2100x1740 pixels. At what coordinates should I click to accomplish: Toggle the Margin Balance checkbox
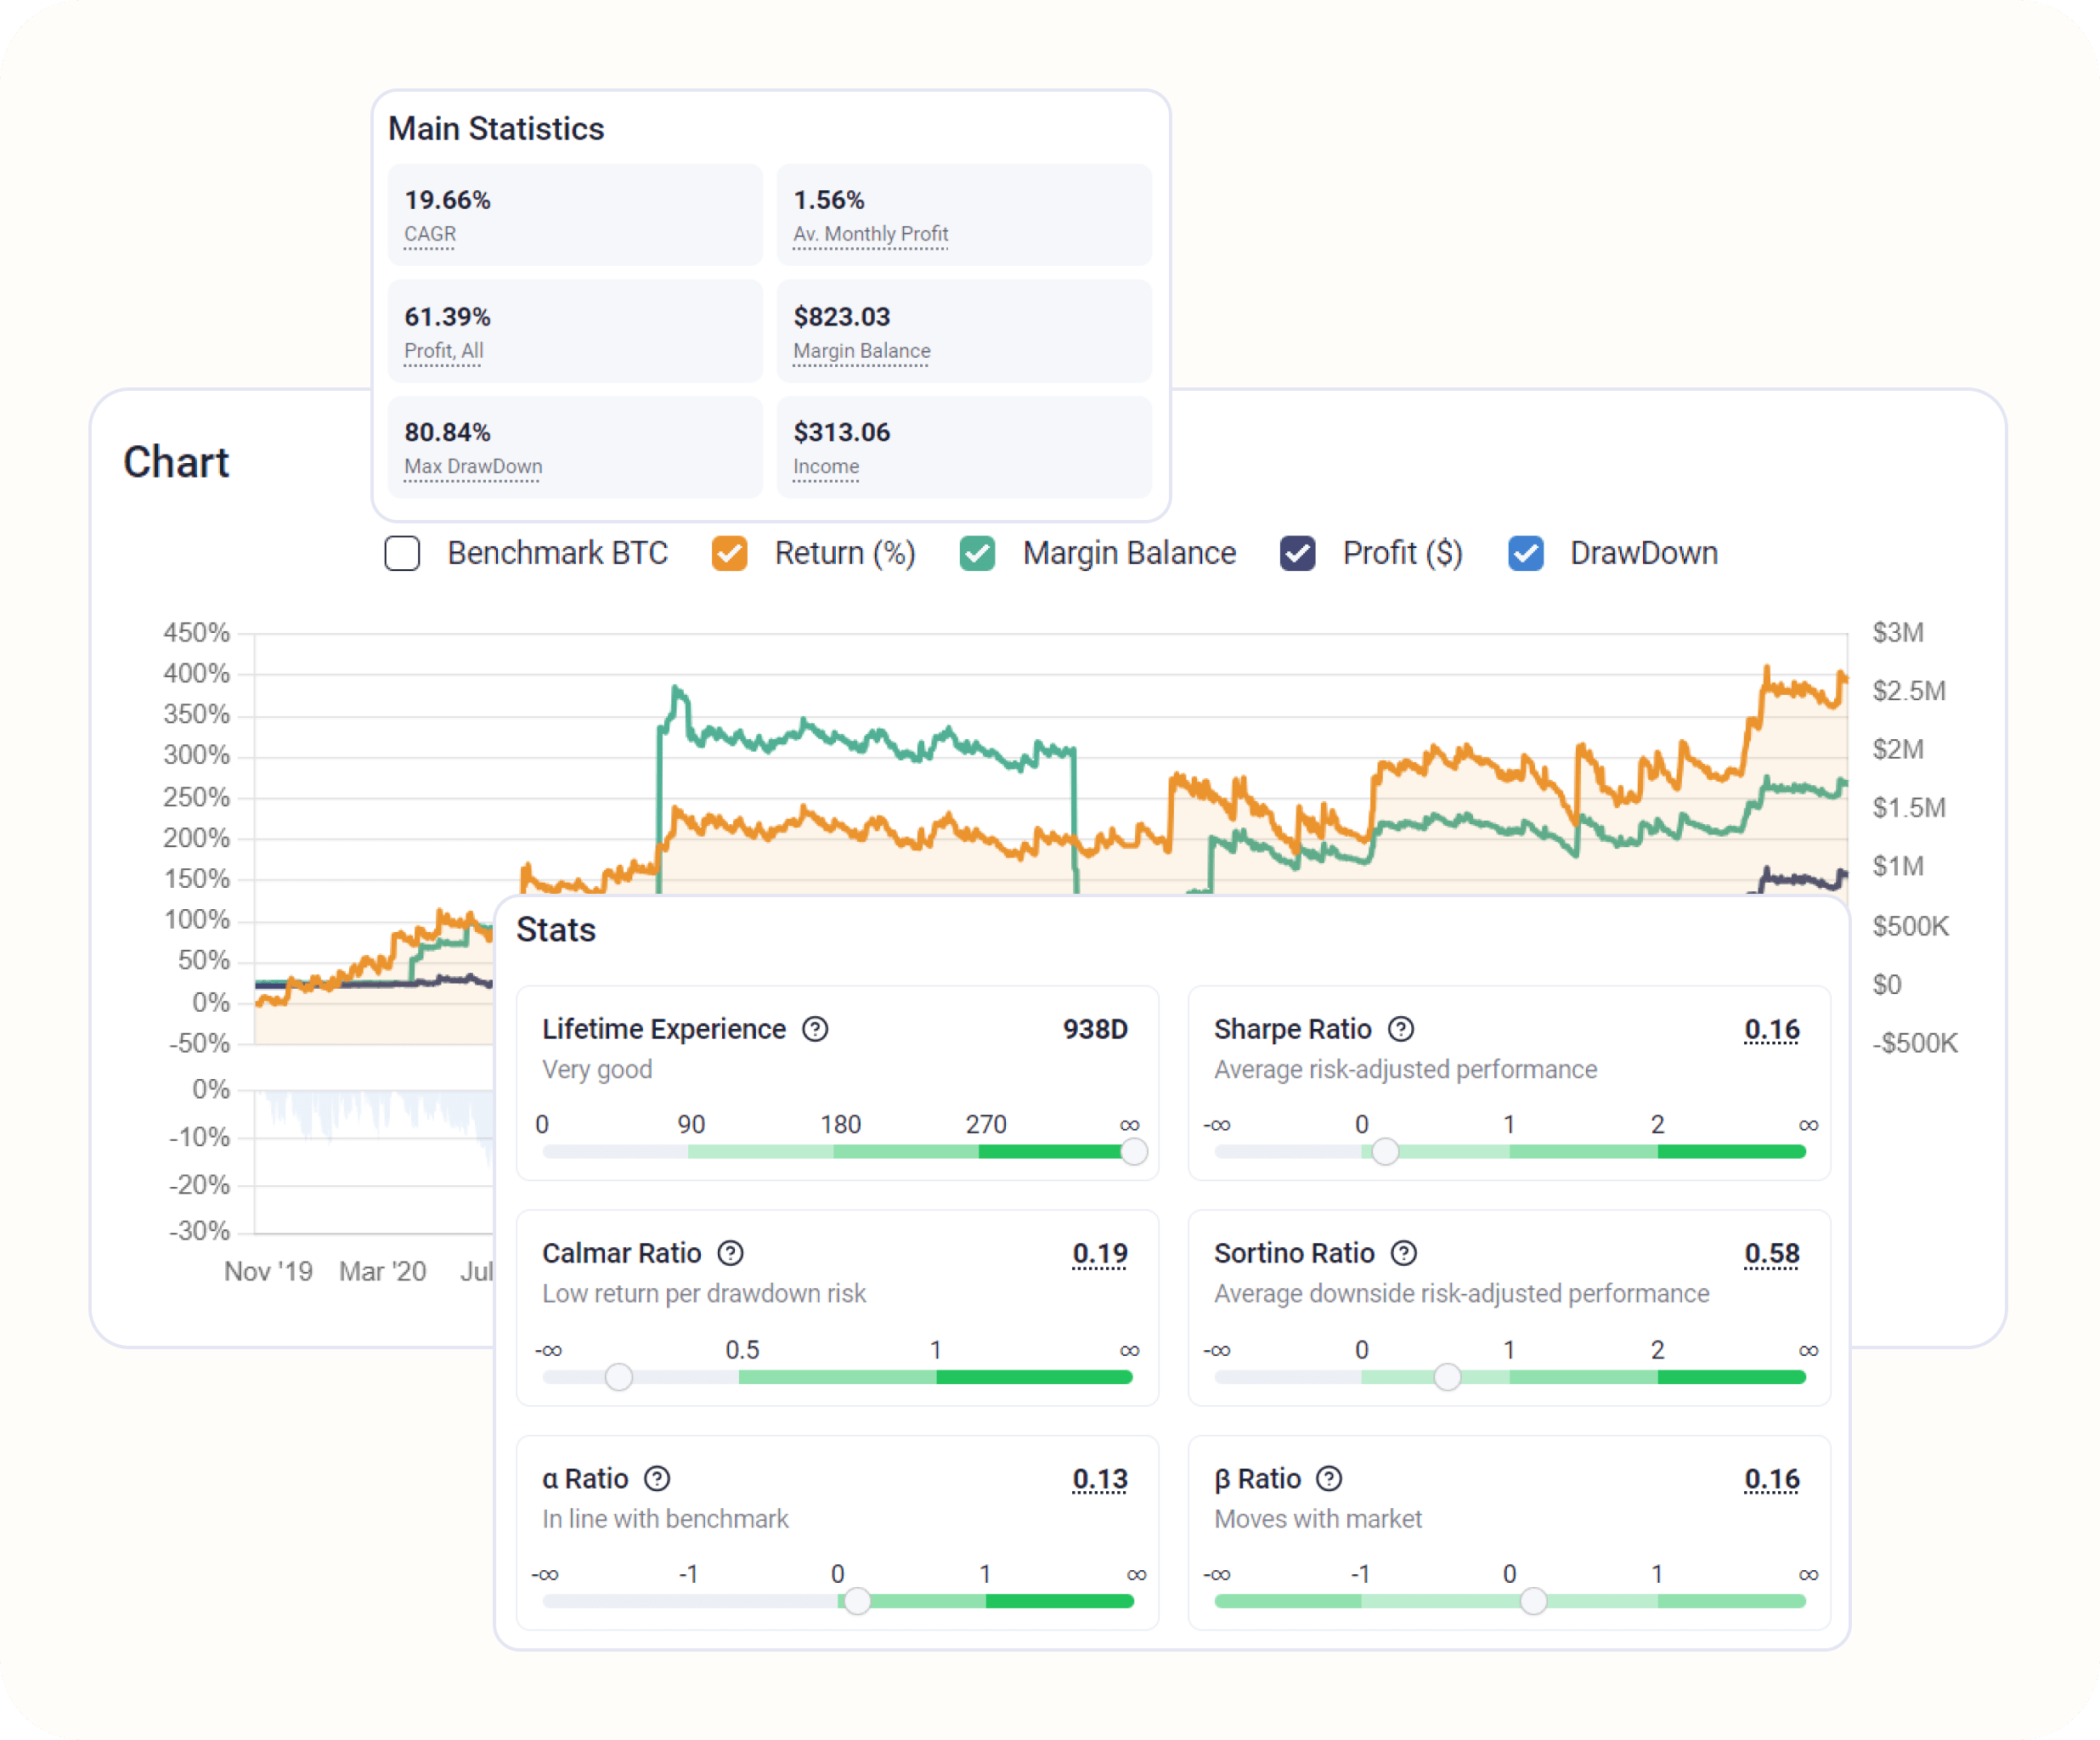click(x=977, y=553)
